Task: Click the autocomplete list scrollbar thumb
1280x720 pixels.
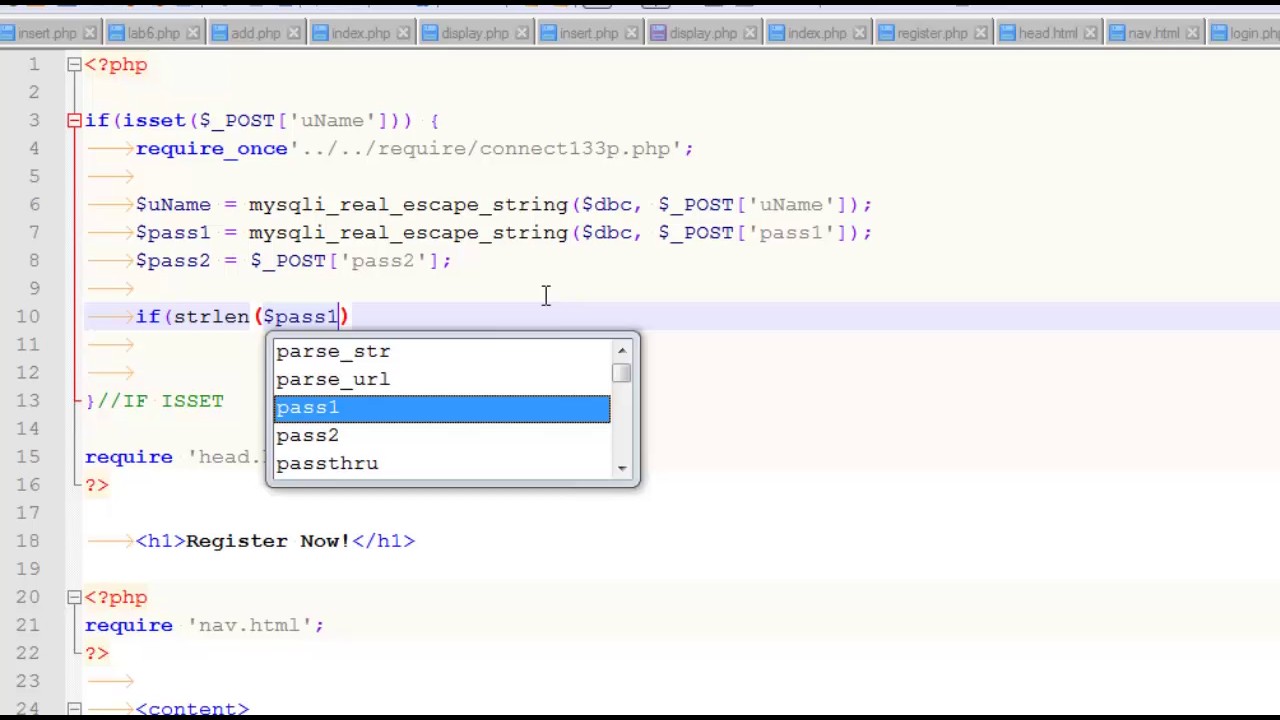Action: coord(622,373)
